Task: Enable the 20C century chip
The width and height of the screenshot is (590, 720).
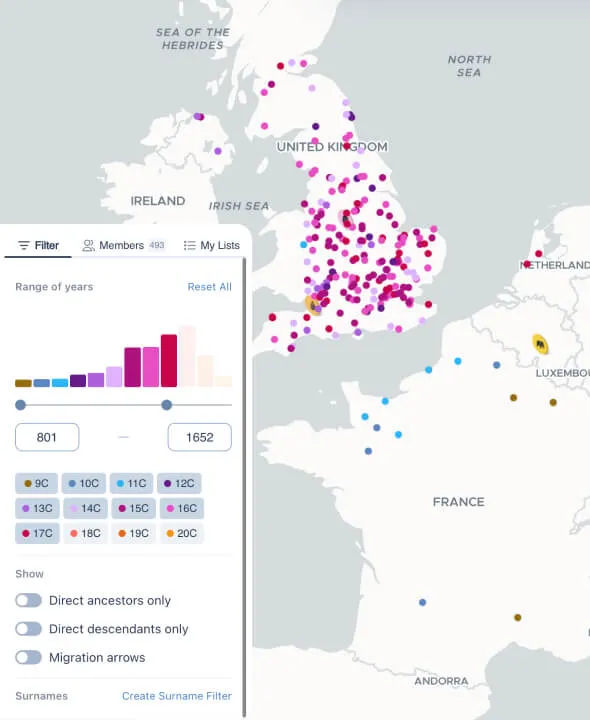Action: point(182,533)
